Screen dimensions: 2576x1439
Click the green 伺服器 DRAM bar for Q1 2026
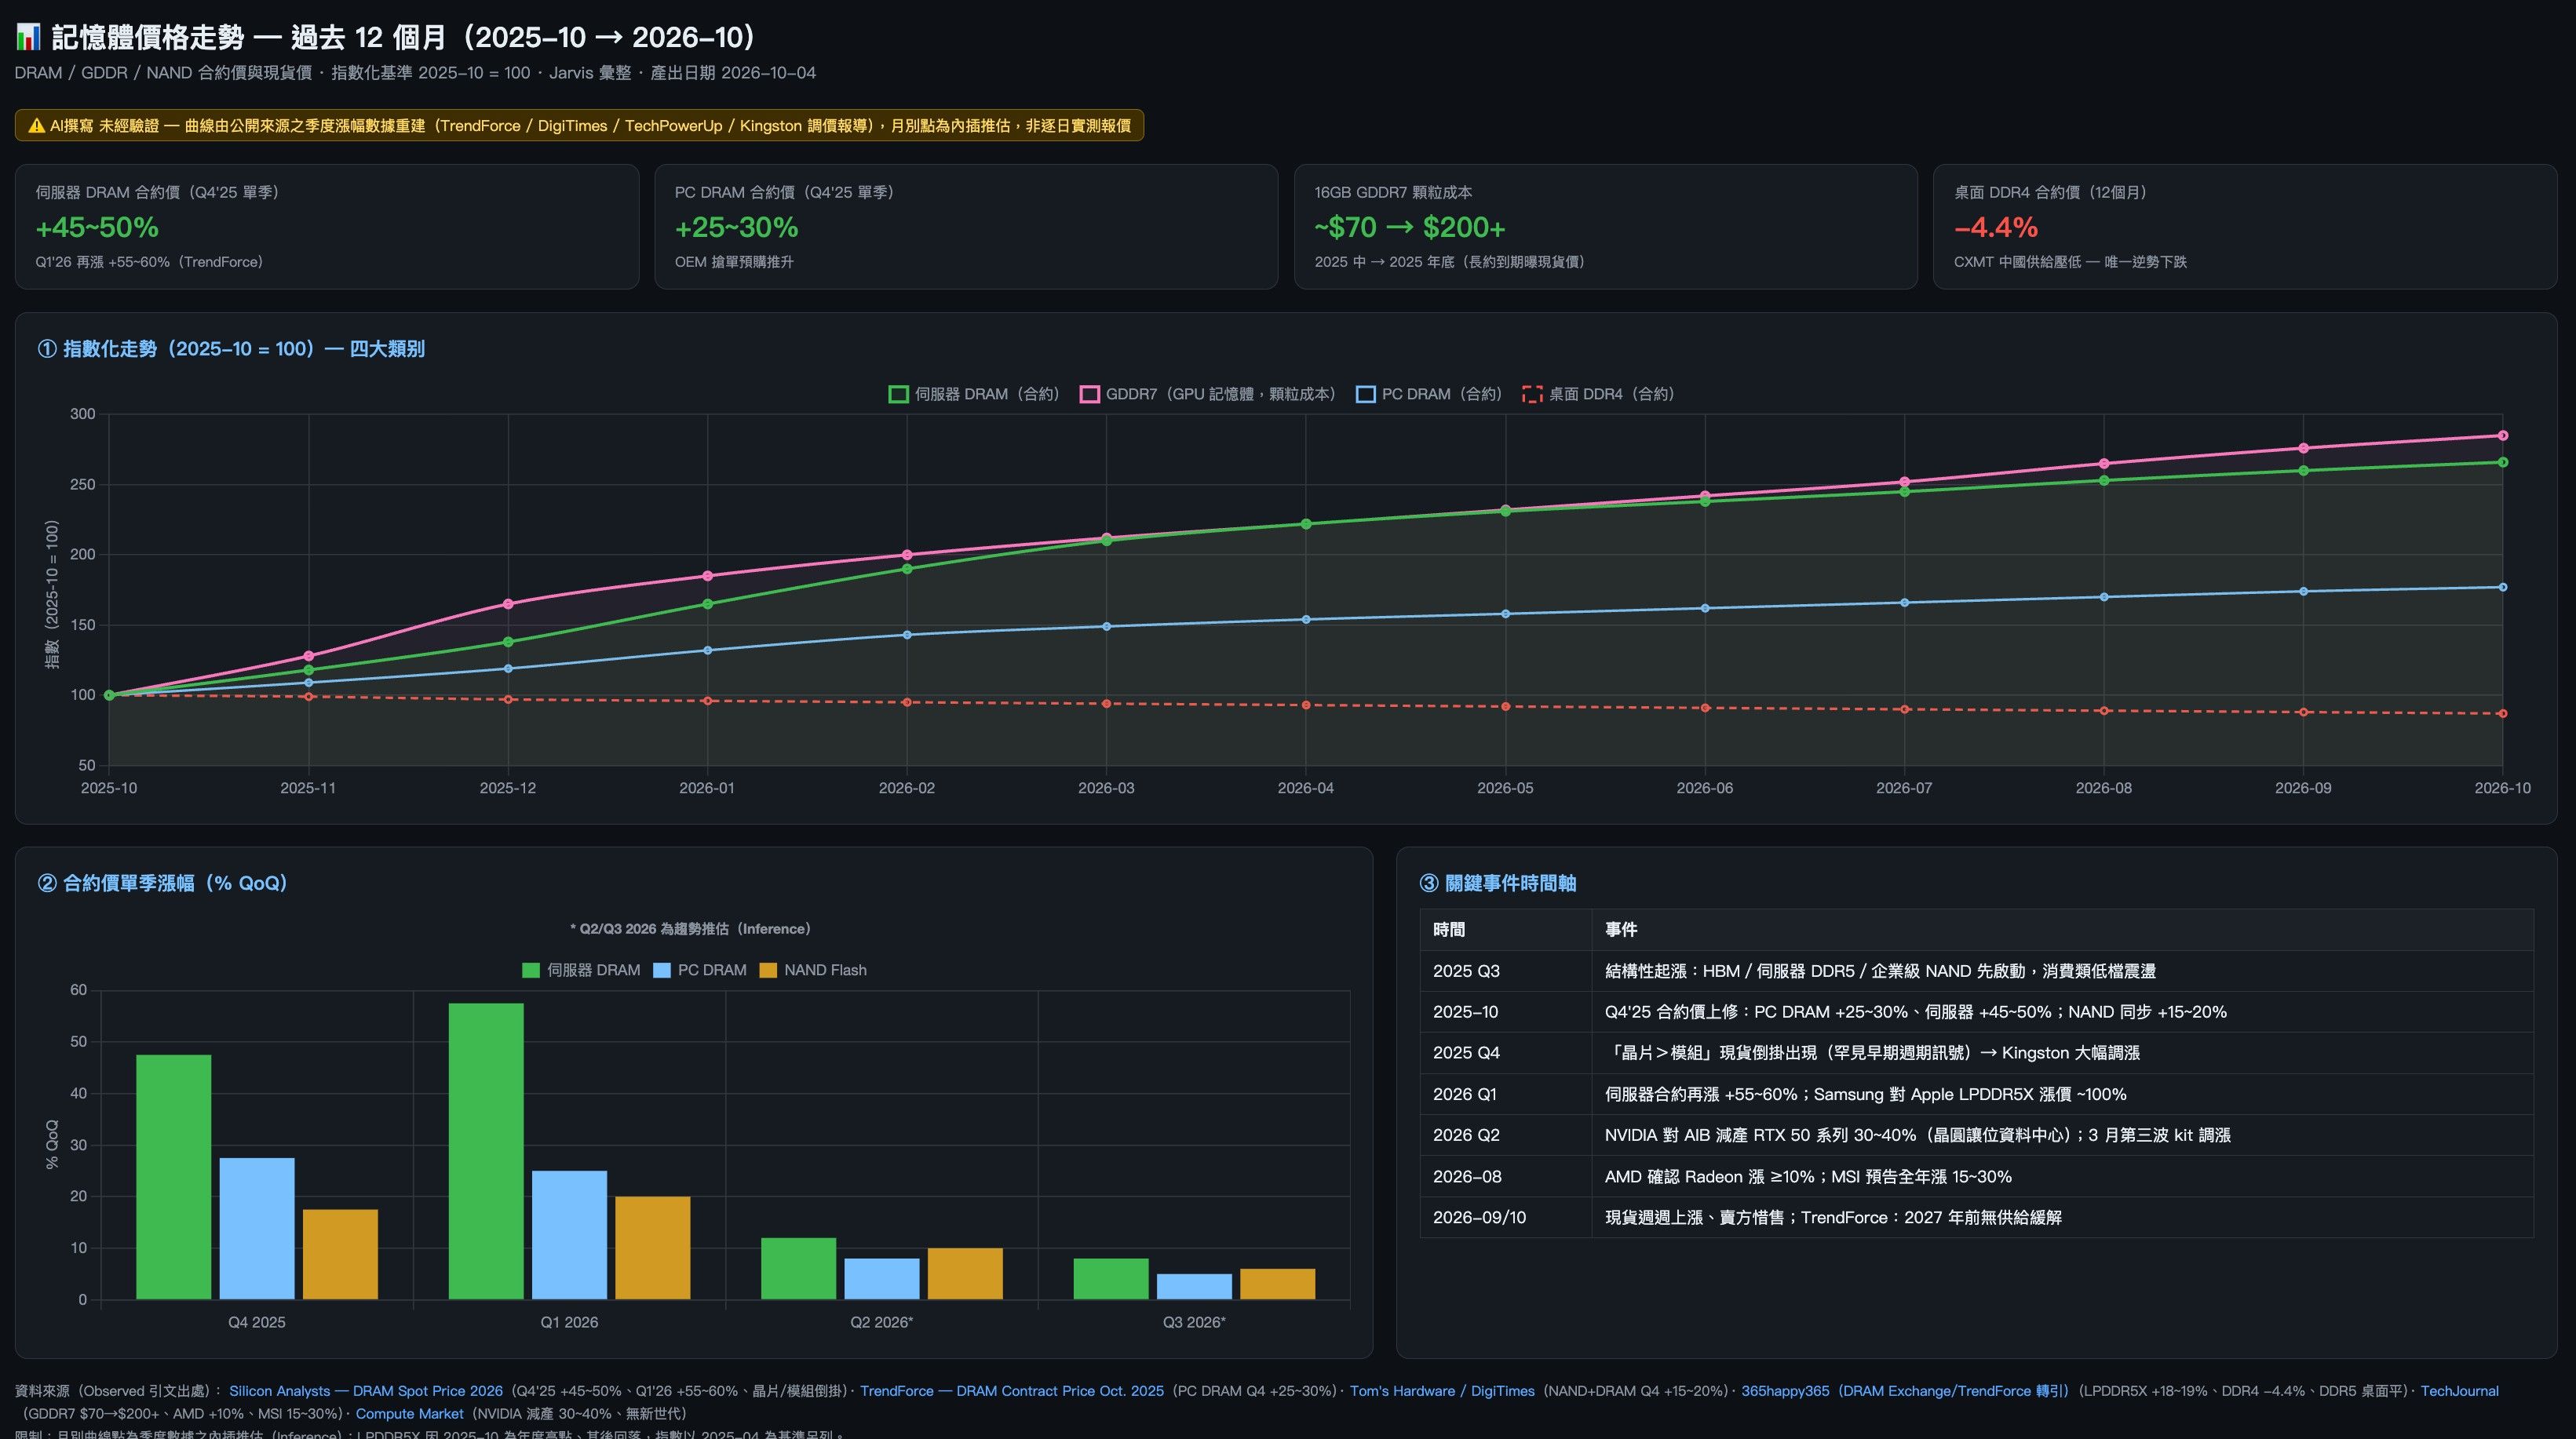486,1151
